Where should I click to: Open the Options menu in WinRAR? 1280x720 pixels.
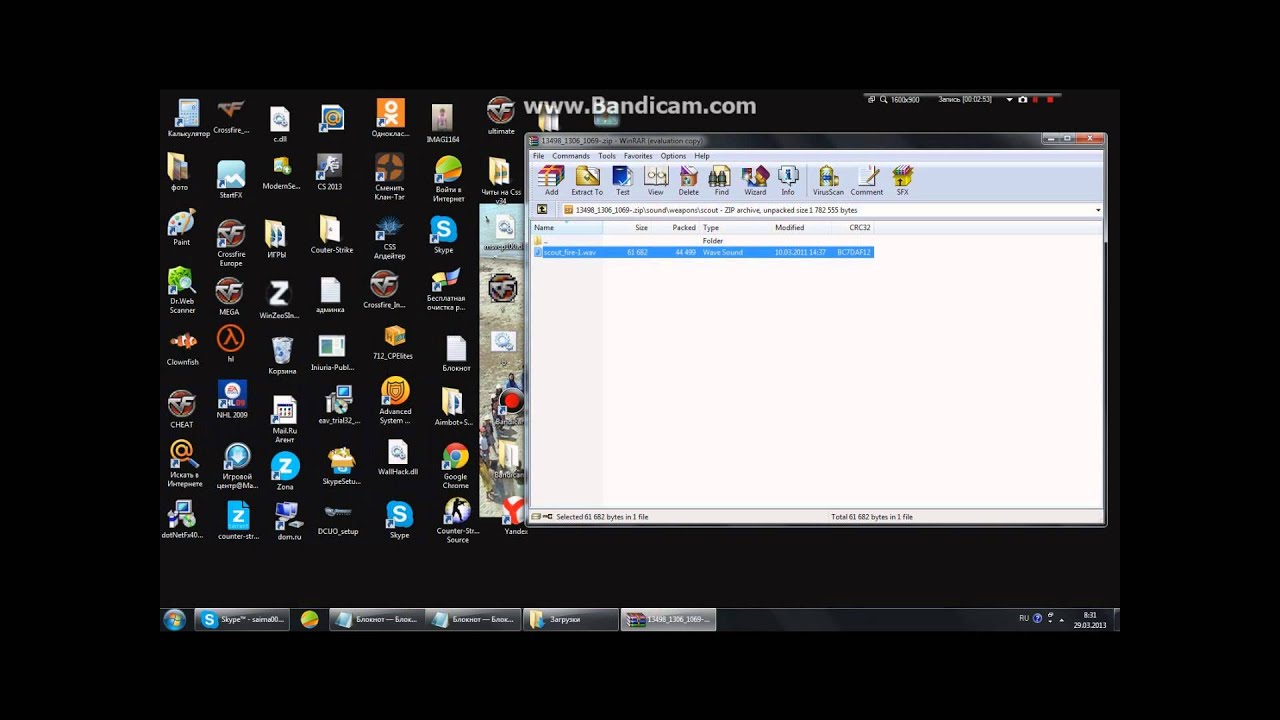point(673,156)
